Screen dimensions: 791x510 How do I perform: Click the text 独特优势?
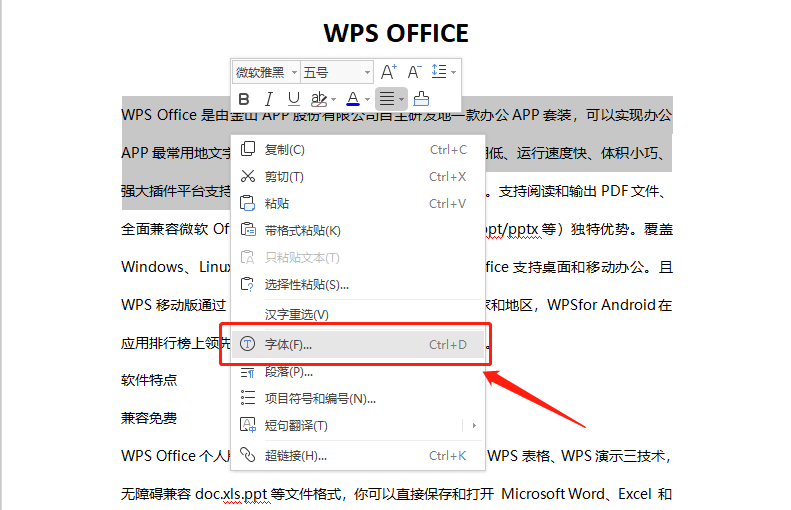point(600,229)
